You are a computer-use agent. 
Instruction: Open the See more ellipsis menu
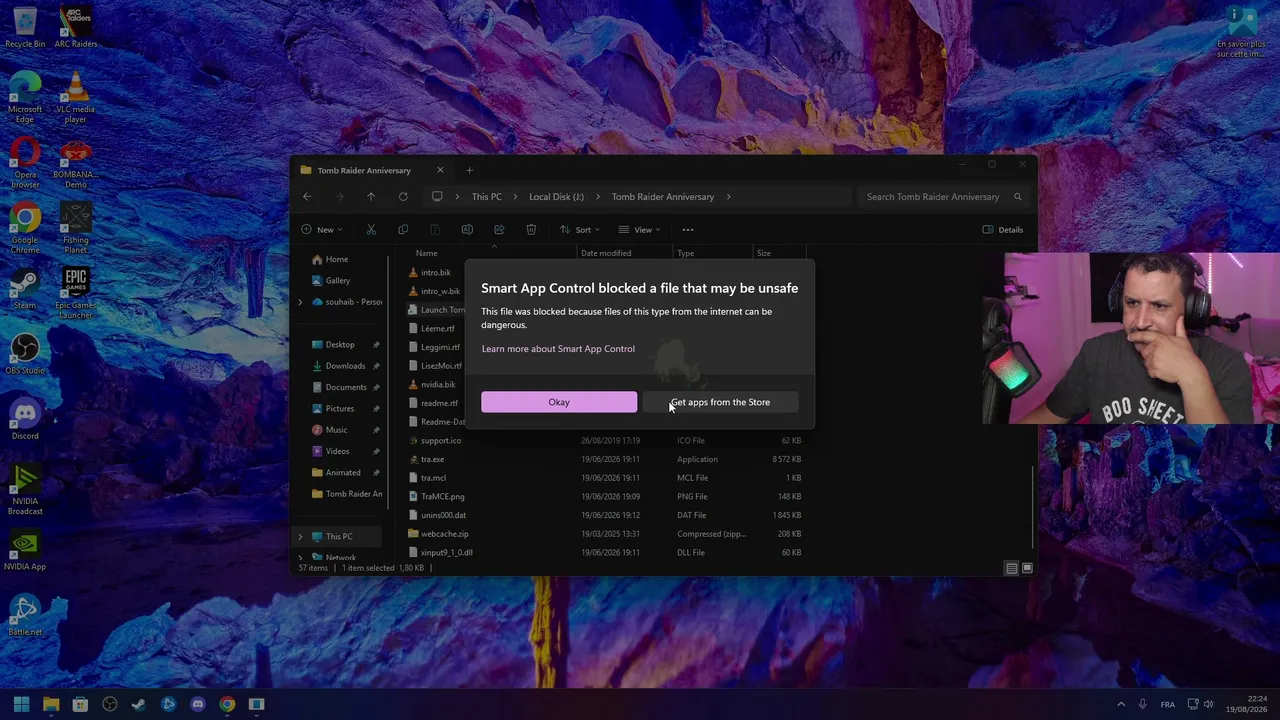[687, 230]
